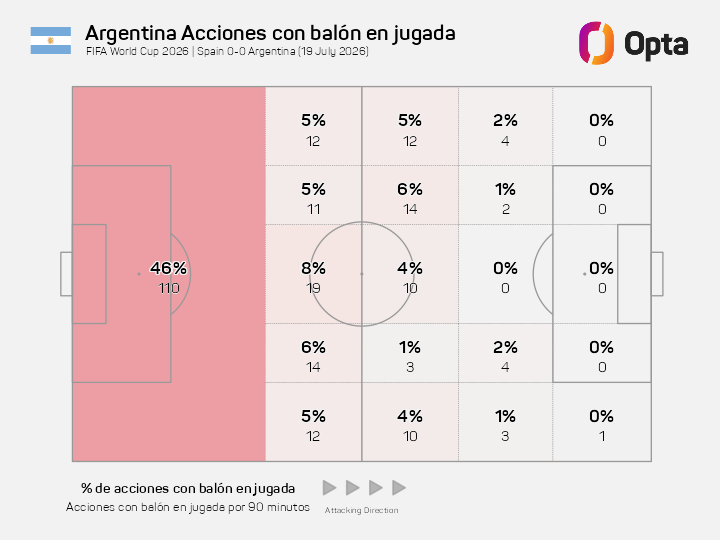Click the Argentina flag icon

click(x=51, y=40)
